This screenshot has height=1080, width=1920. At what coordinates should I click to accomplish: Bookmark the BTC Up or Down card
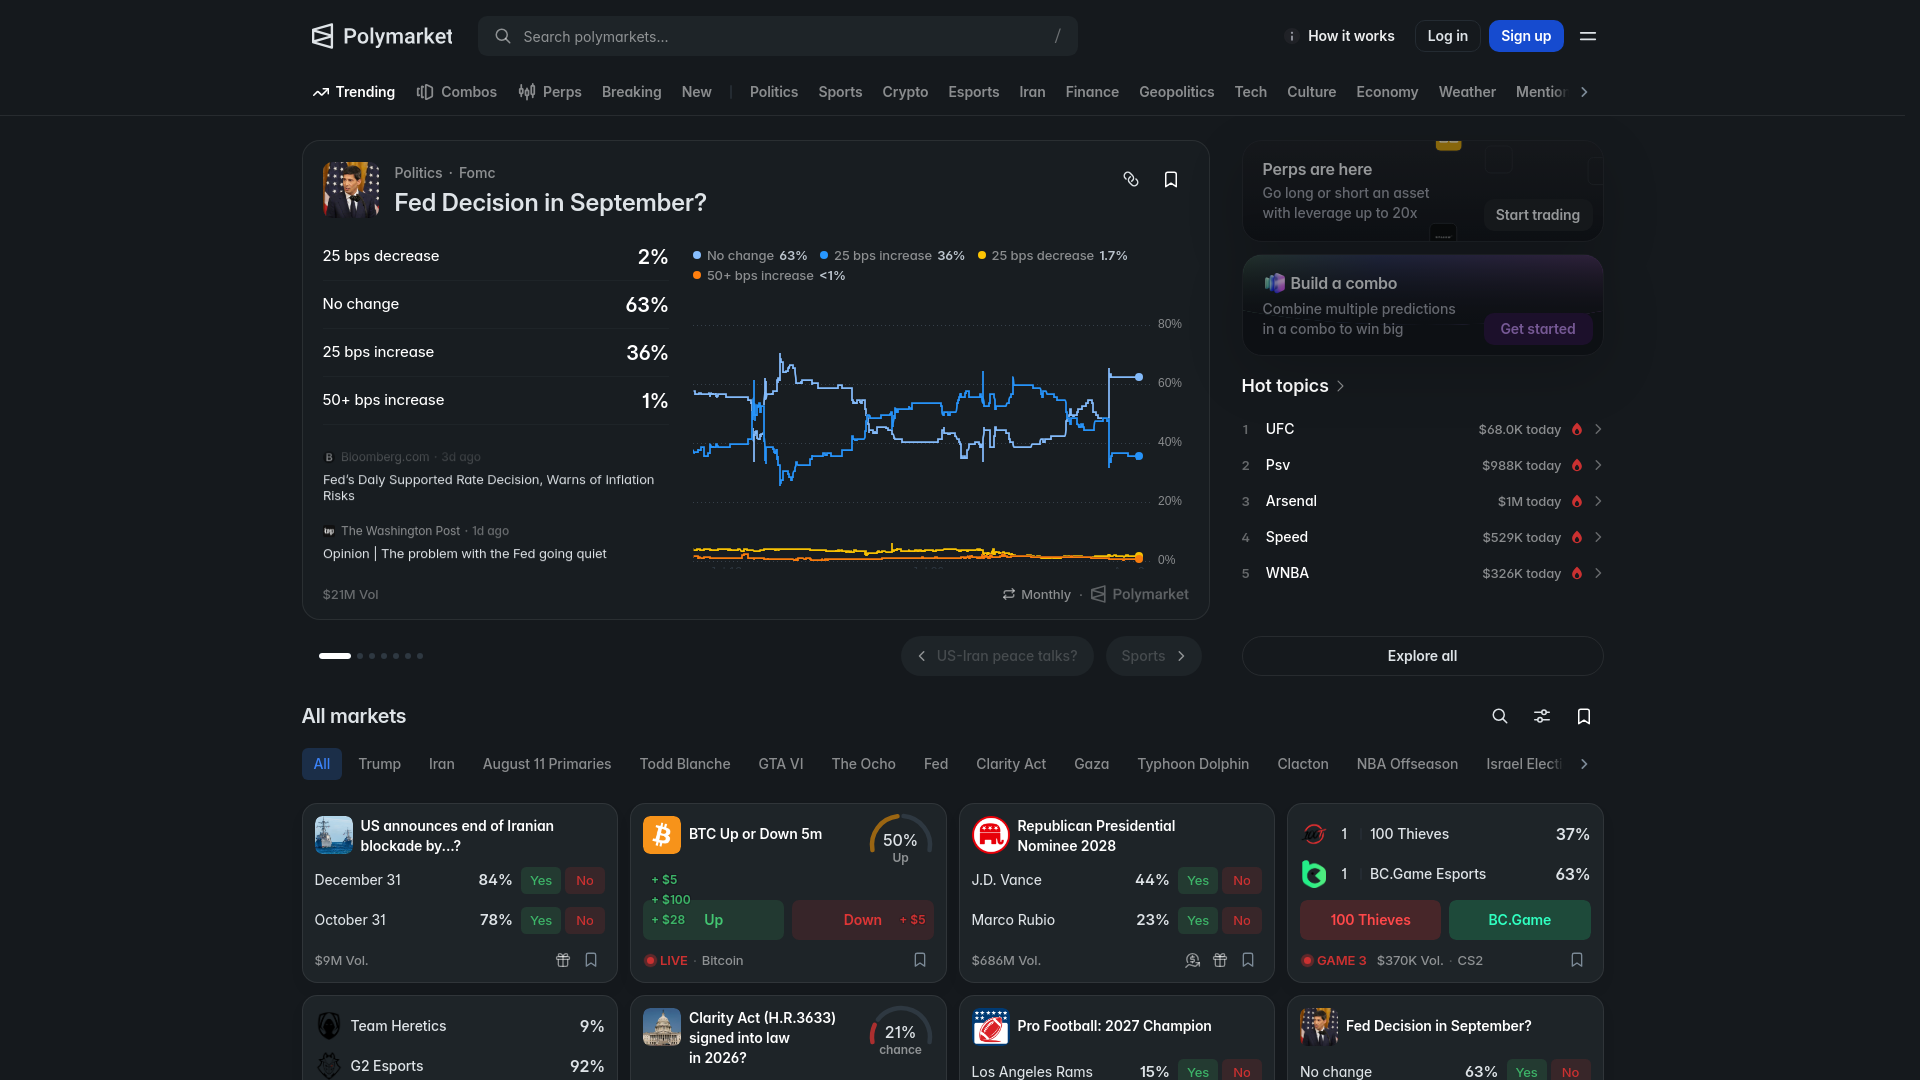click(x=920, y=960)
